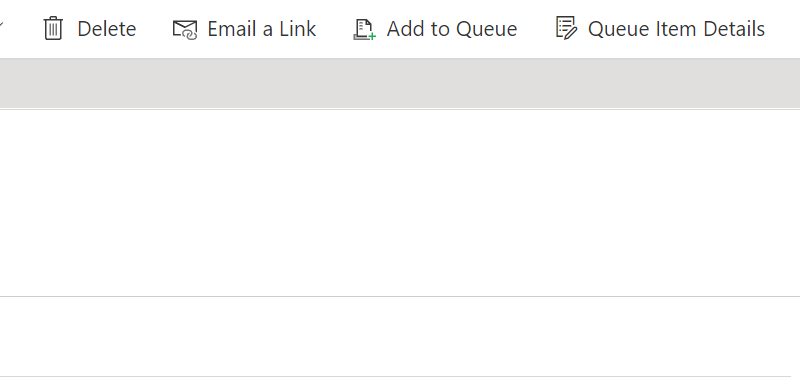
Task: Click the pencil on the Queue Item Details icon
Action: tap(571, 32)
